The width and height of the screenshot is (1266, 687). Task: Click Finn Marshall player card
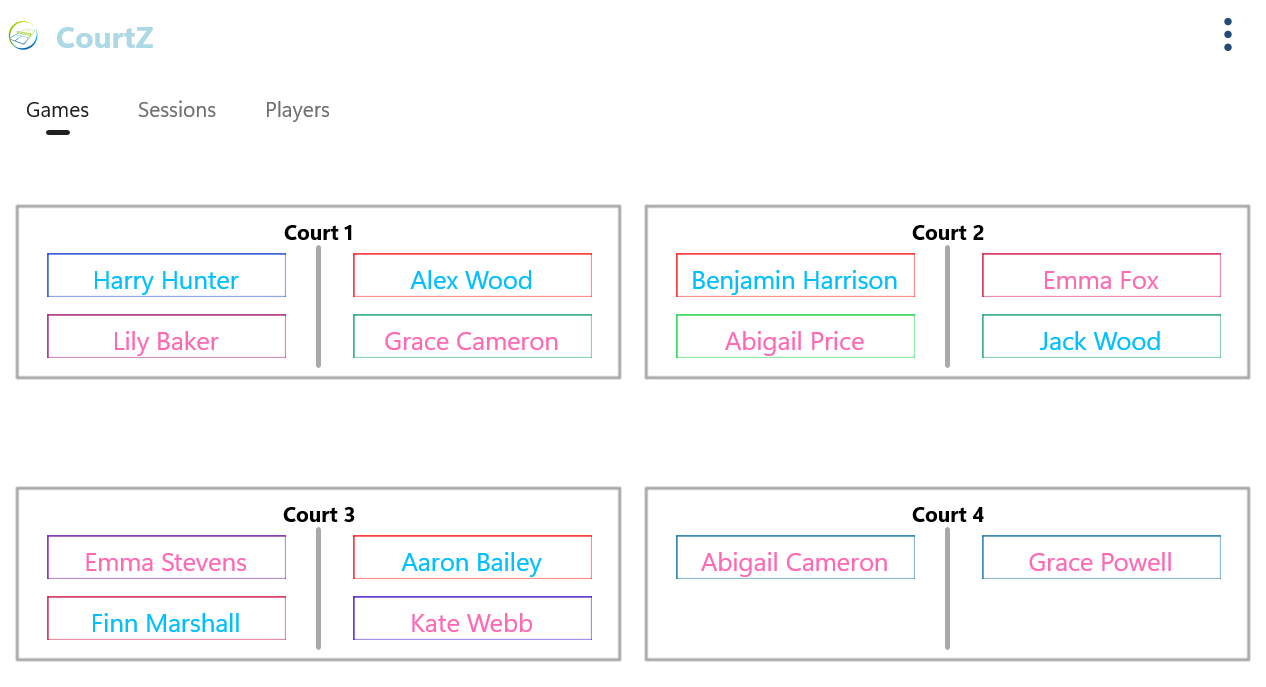pyautogui.click(x=166, y=619)
